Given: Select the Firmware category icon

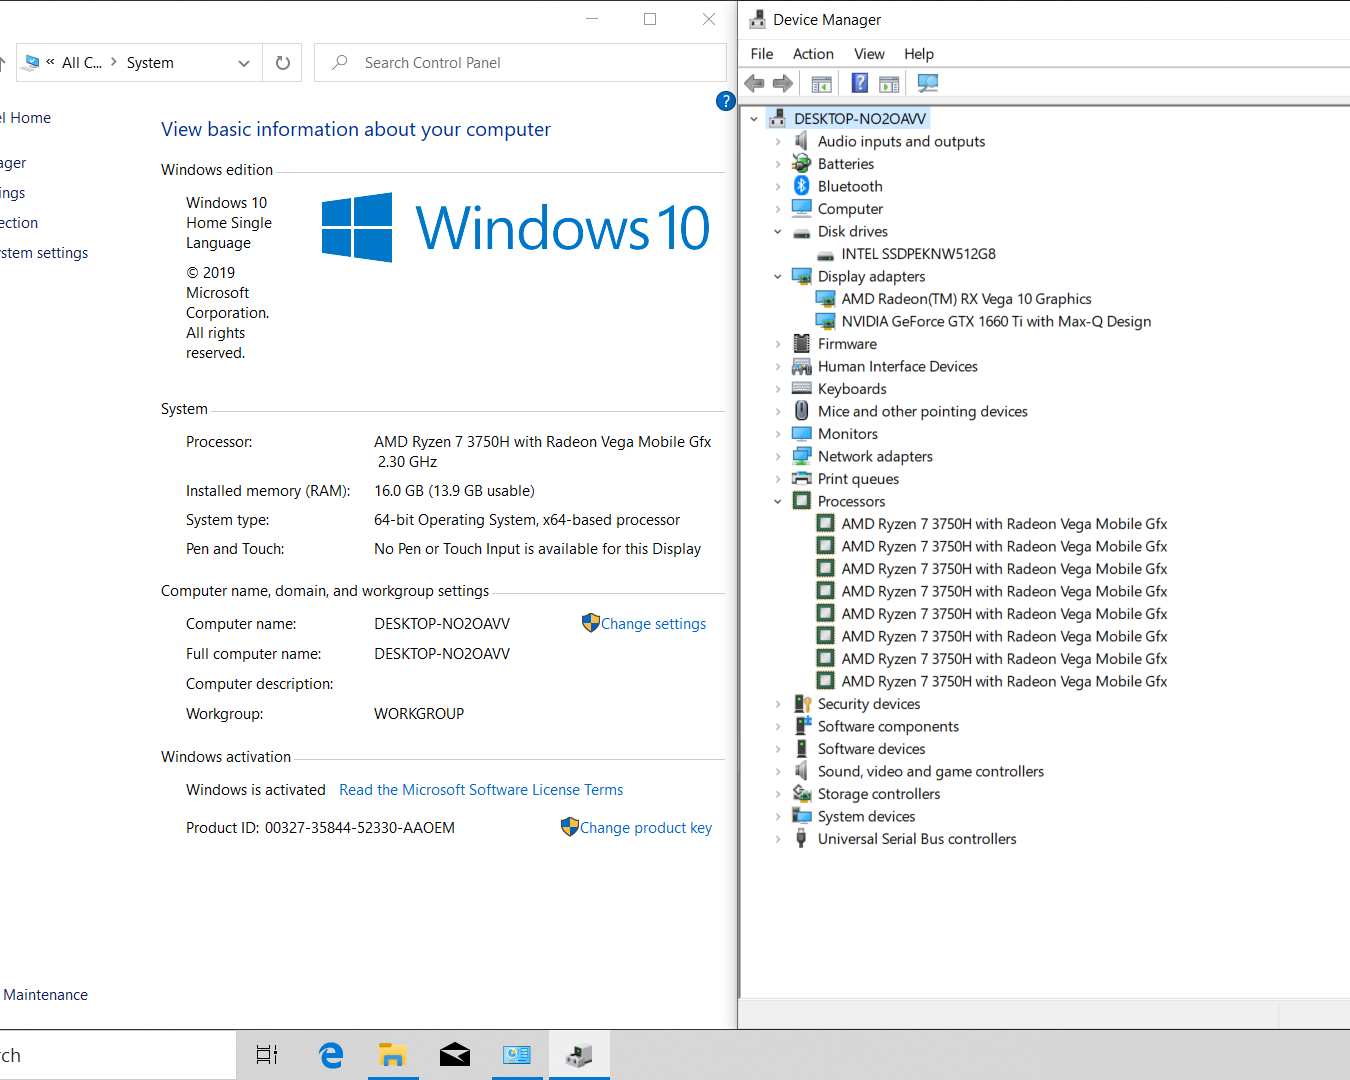Looking at the screenshot, I should (x=801, y=344).
